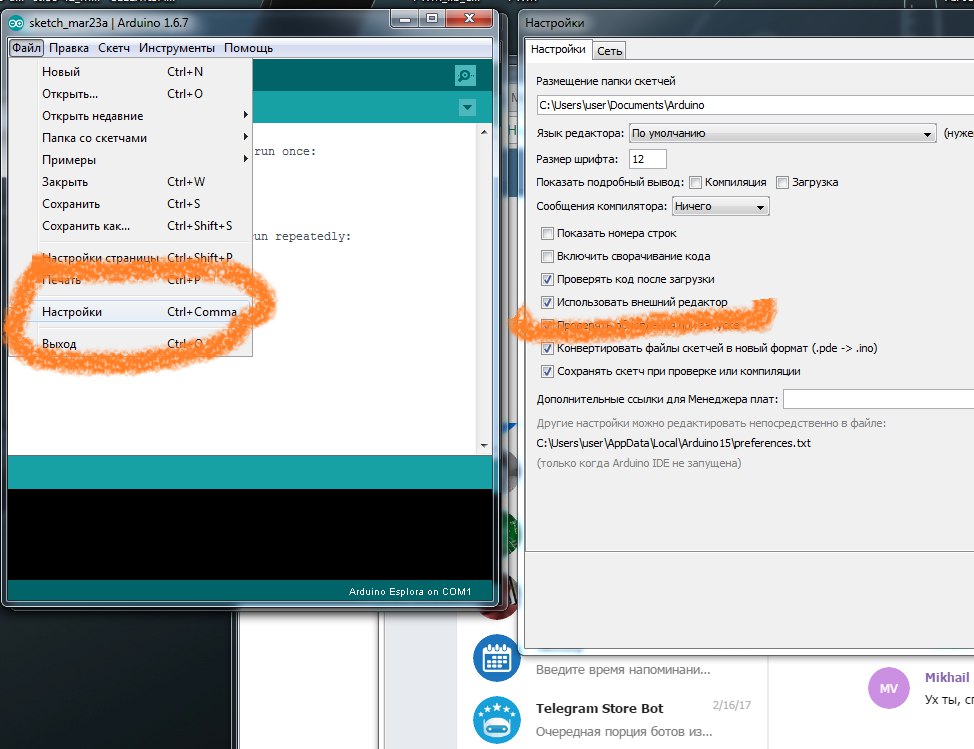The height and width of the screenshot is (749, 974).
Task: Toggle the Загрузка verbose checkbox
Action: pyautogui.click(x=783, y=182)
